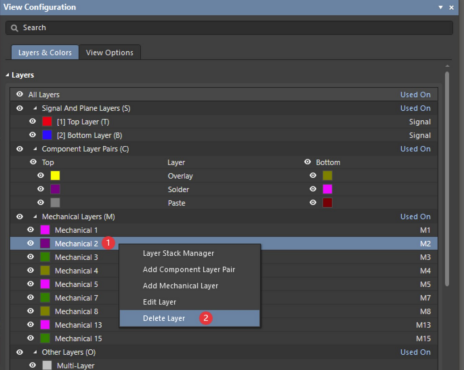Hide the Mechanical 1 layer
The image size is (464, 370).
click(x=30, y=230)
